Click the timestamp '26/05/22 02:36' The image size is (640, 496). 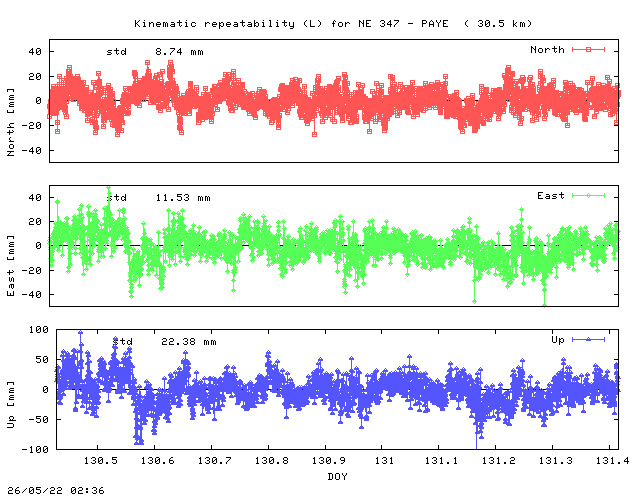tap(56, 490)
